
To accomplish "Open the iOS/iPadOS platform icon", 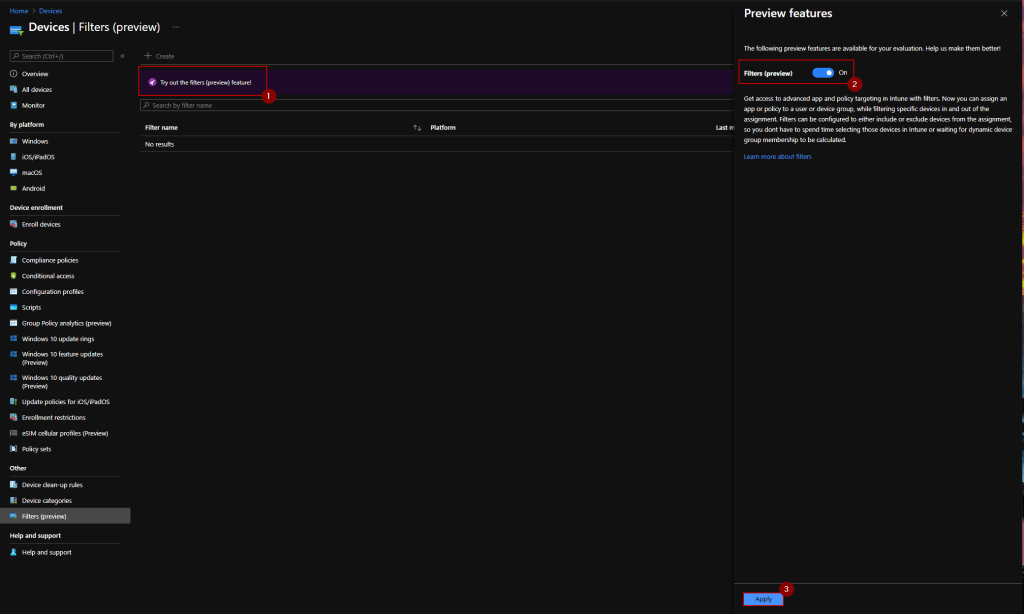I will (13, 157).
